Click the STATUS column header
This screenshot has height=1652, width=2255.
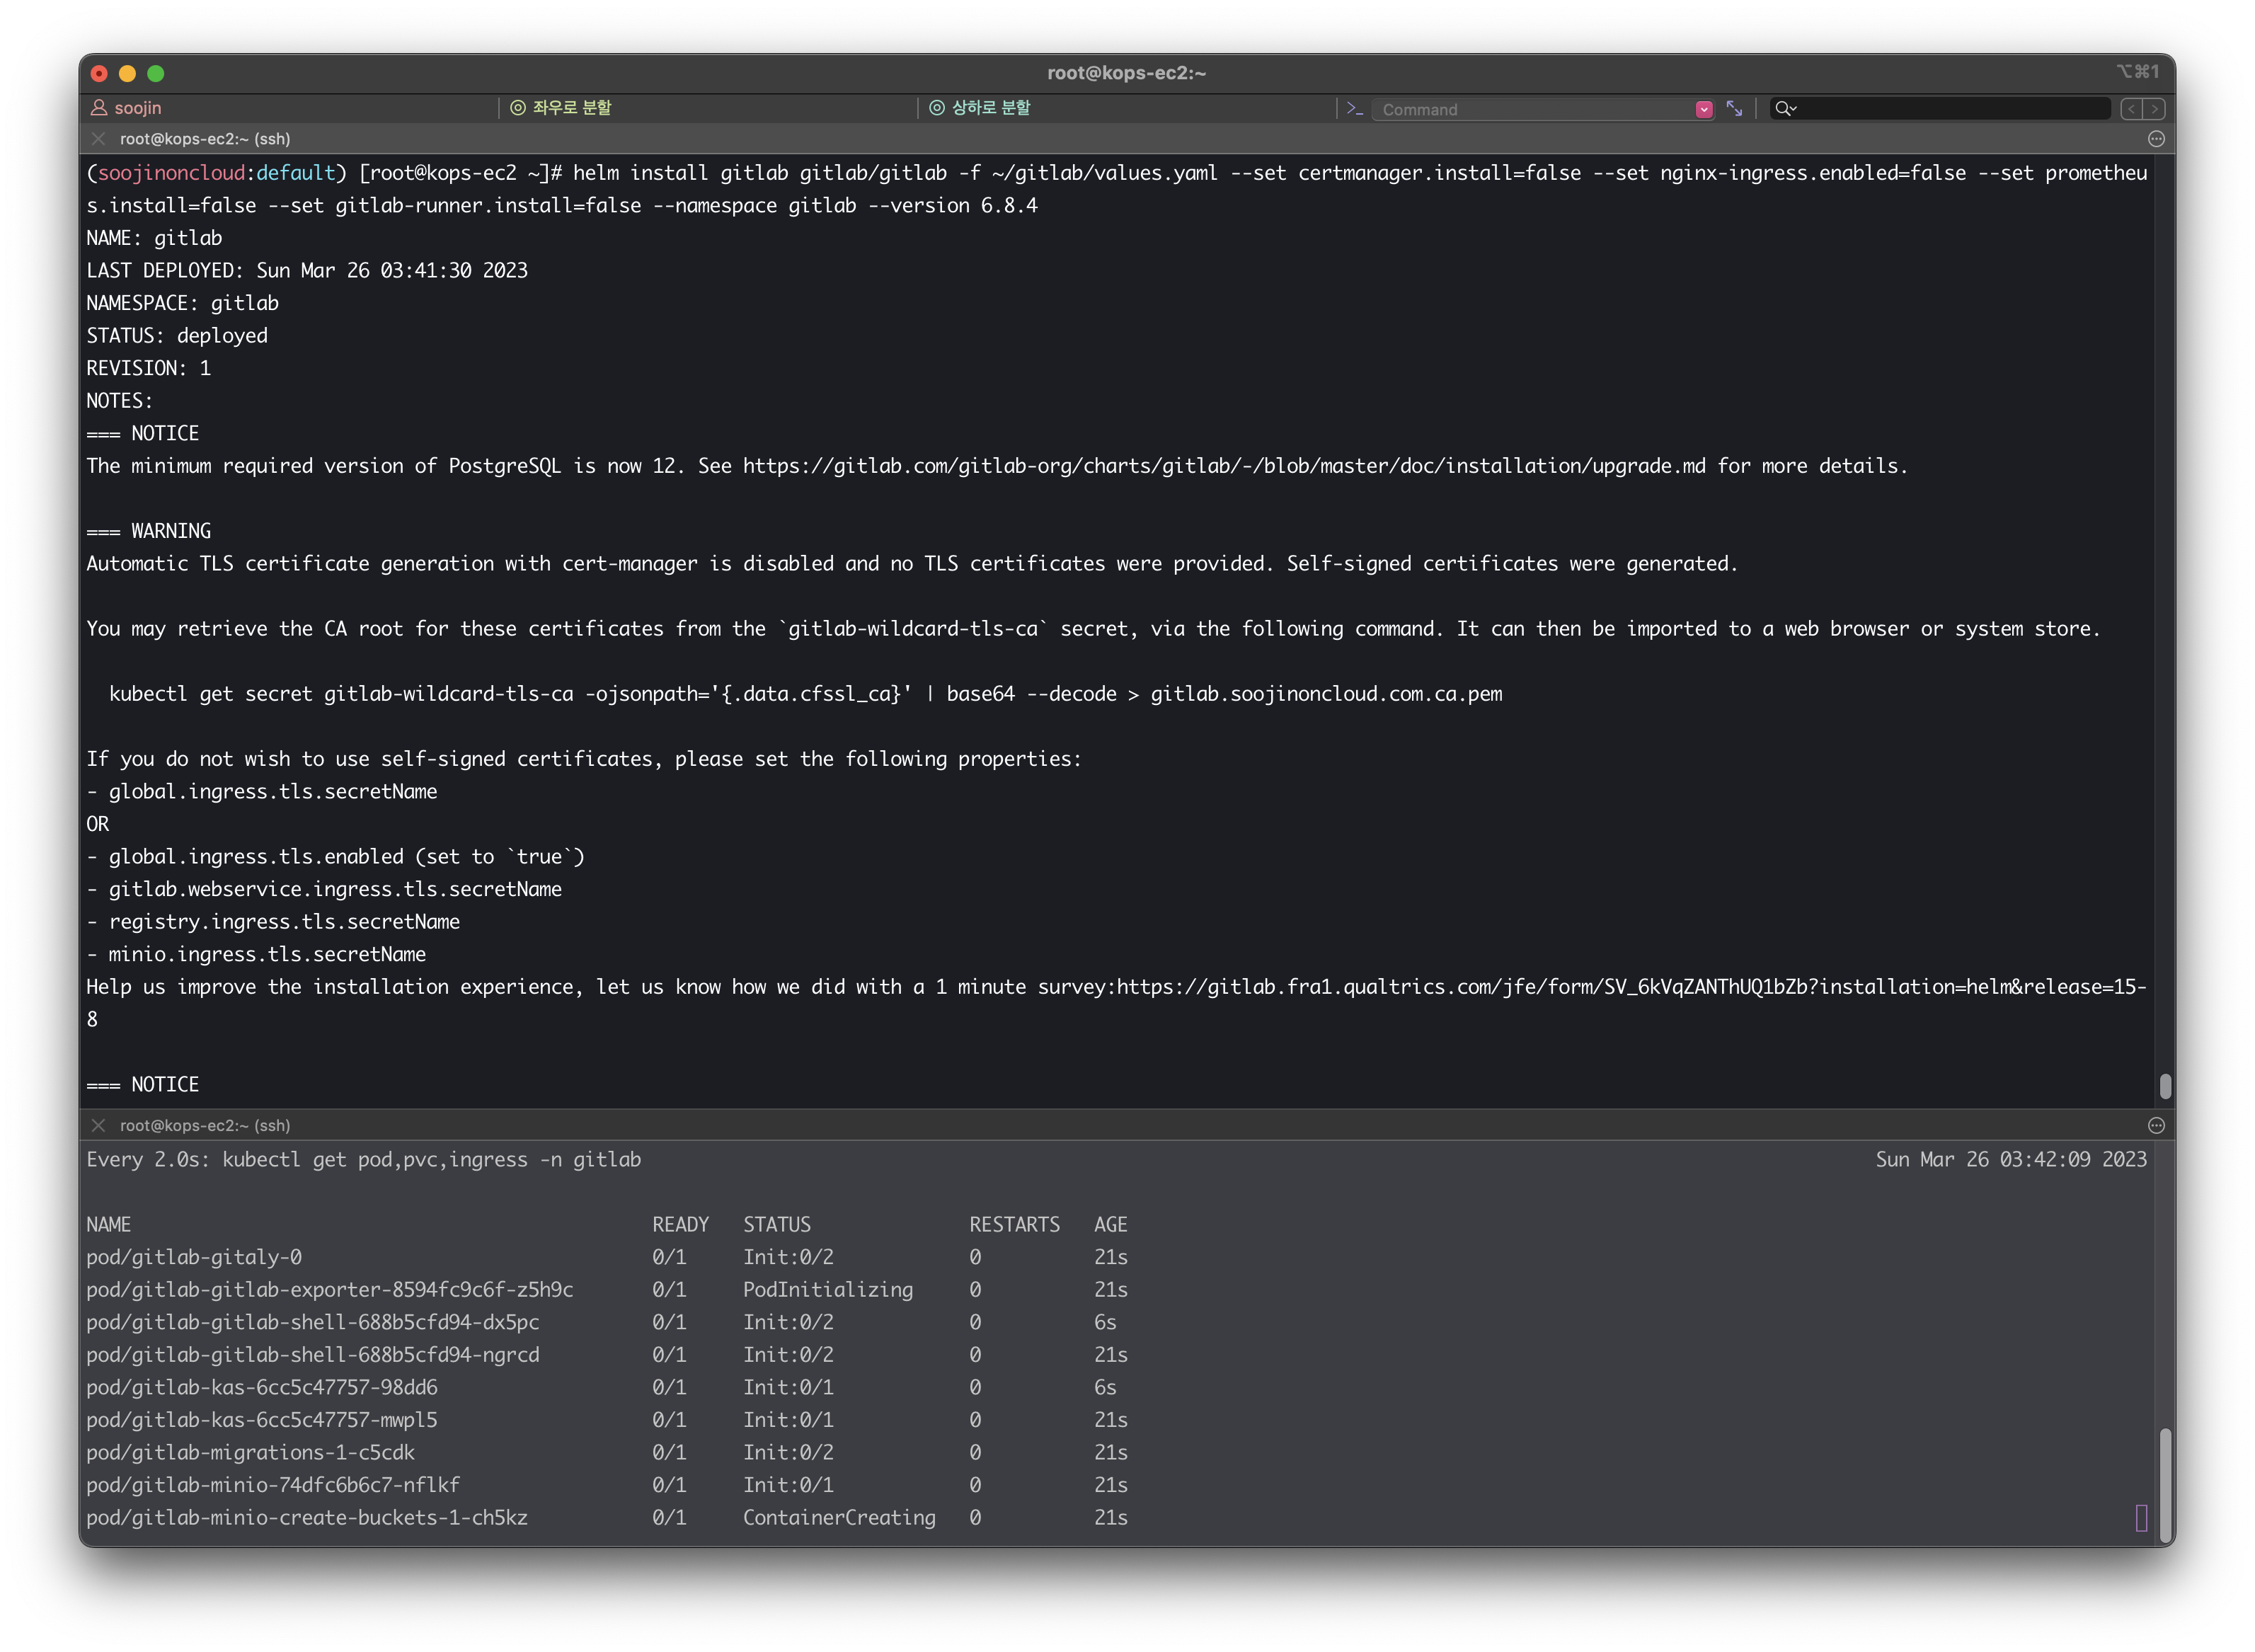tap(777, 1225)
